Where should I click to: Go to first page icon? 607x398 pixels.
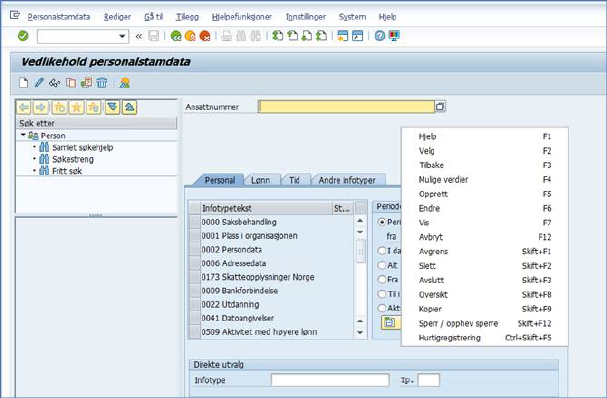pos(277,36)
